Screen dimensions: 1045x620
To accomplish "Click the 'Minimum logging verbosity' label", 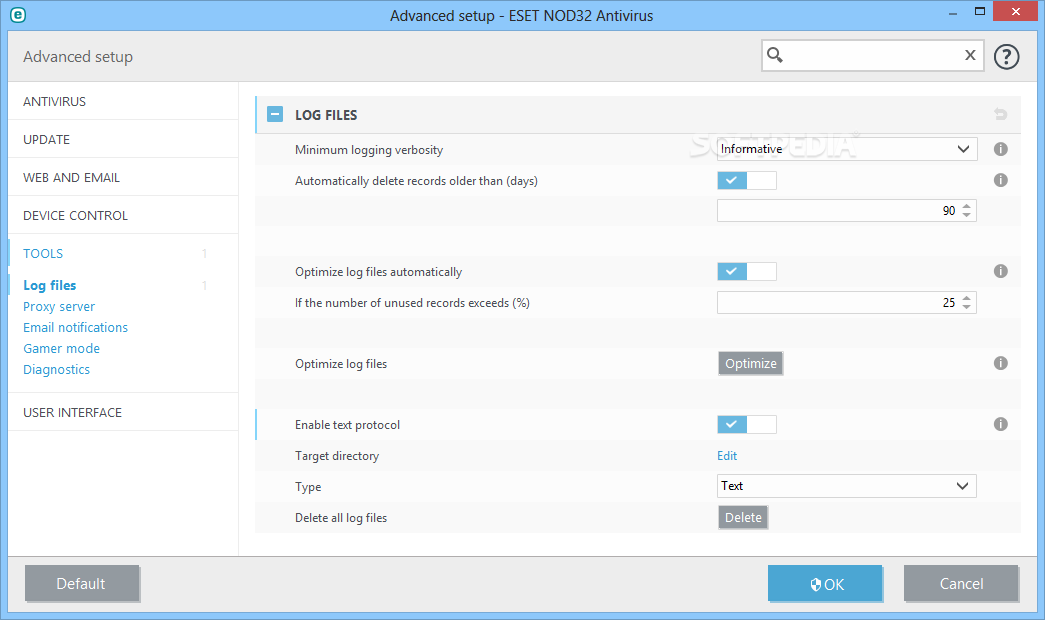I will (x=369, y=150).
